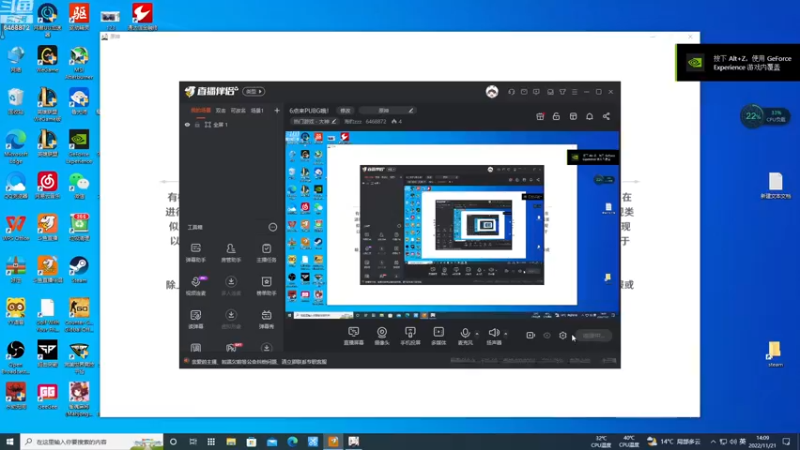Open the gift box icon in toolbar
The height and width of the screenshot is (450, 800).
[540, 116]
